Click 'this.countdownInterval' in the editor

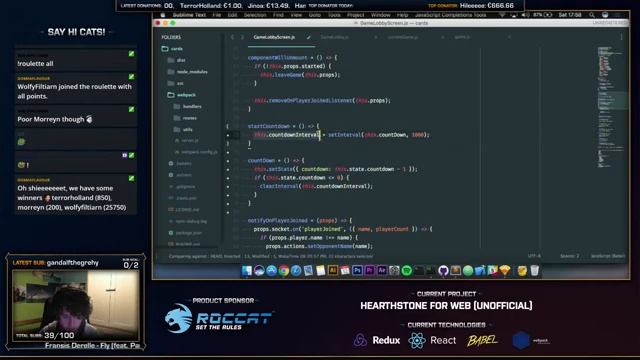click(x=287, y=135)
